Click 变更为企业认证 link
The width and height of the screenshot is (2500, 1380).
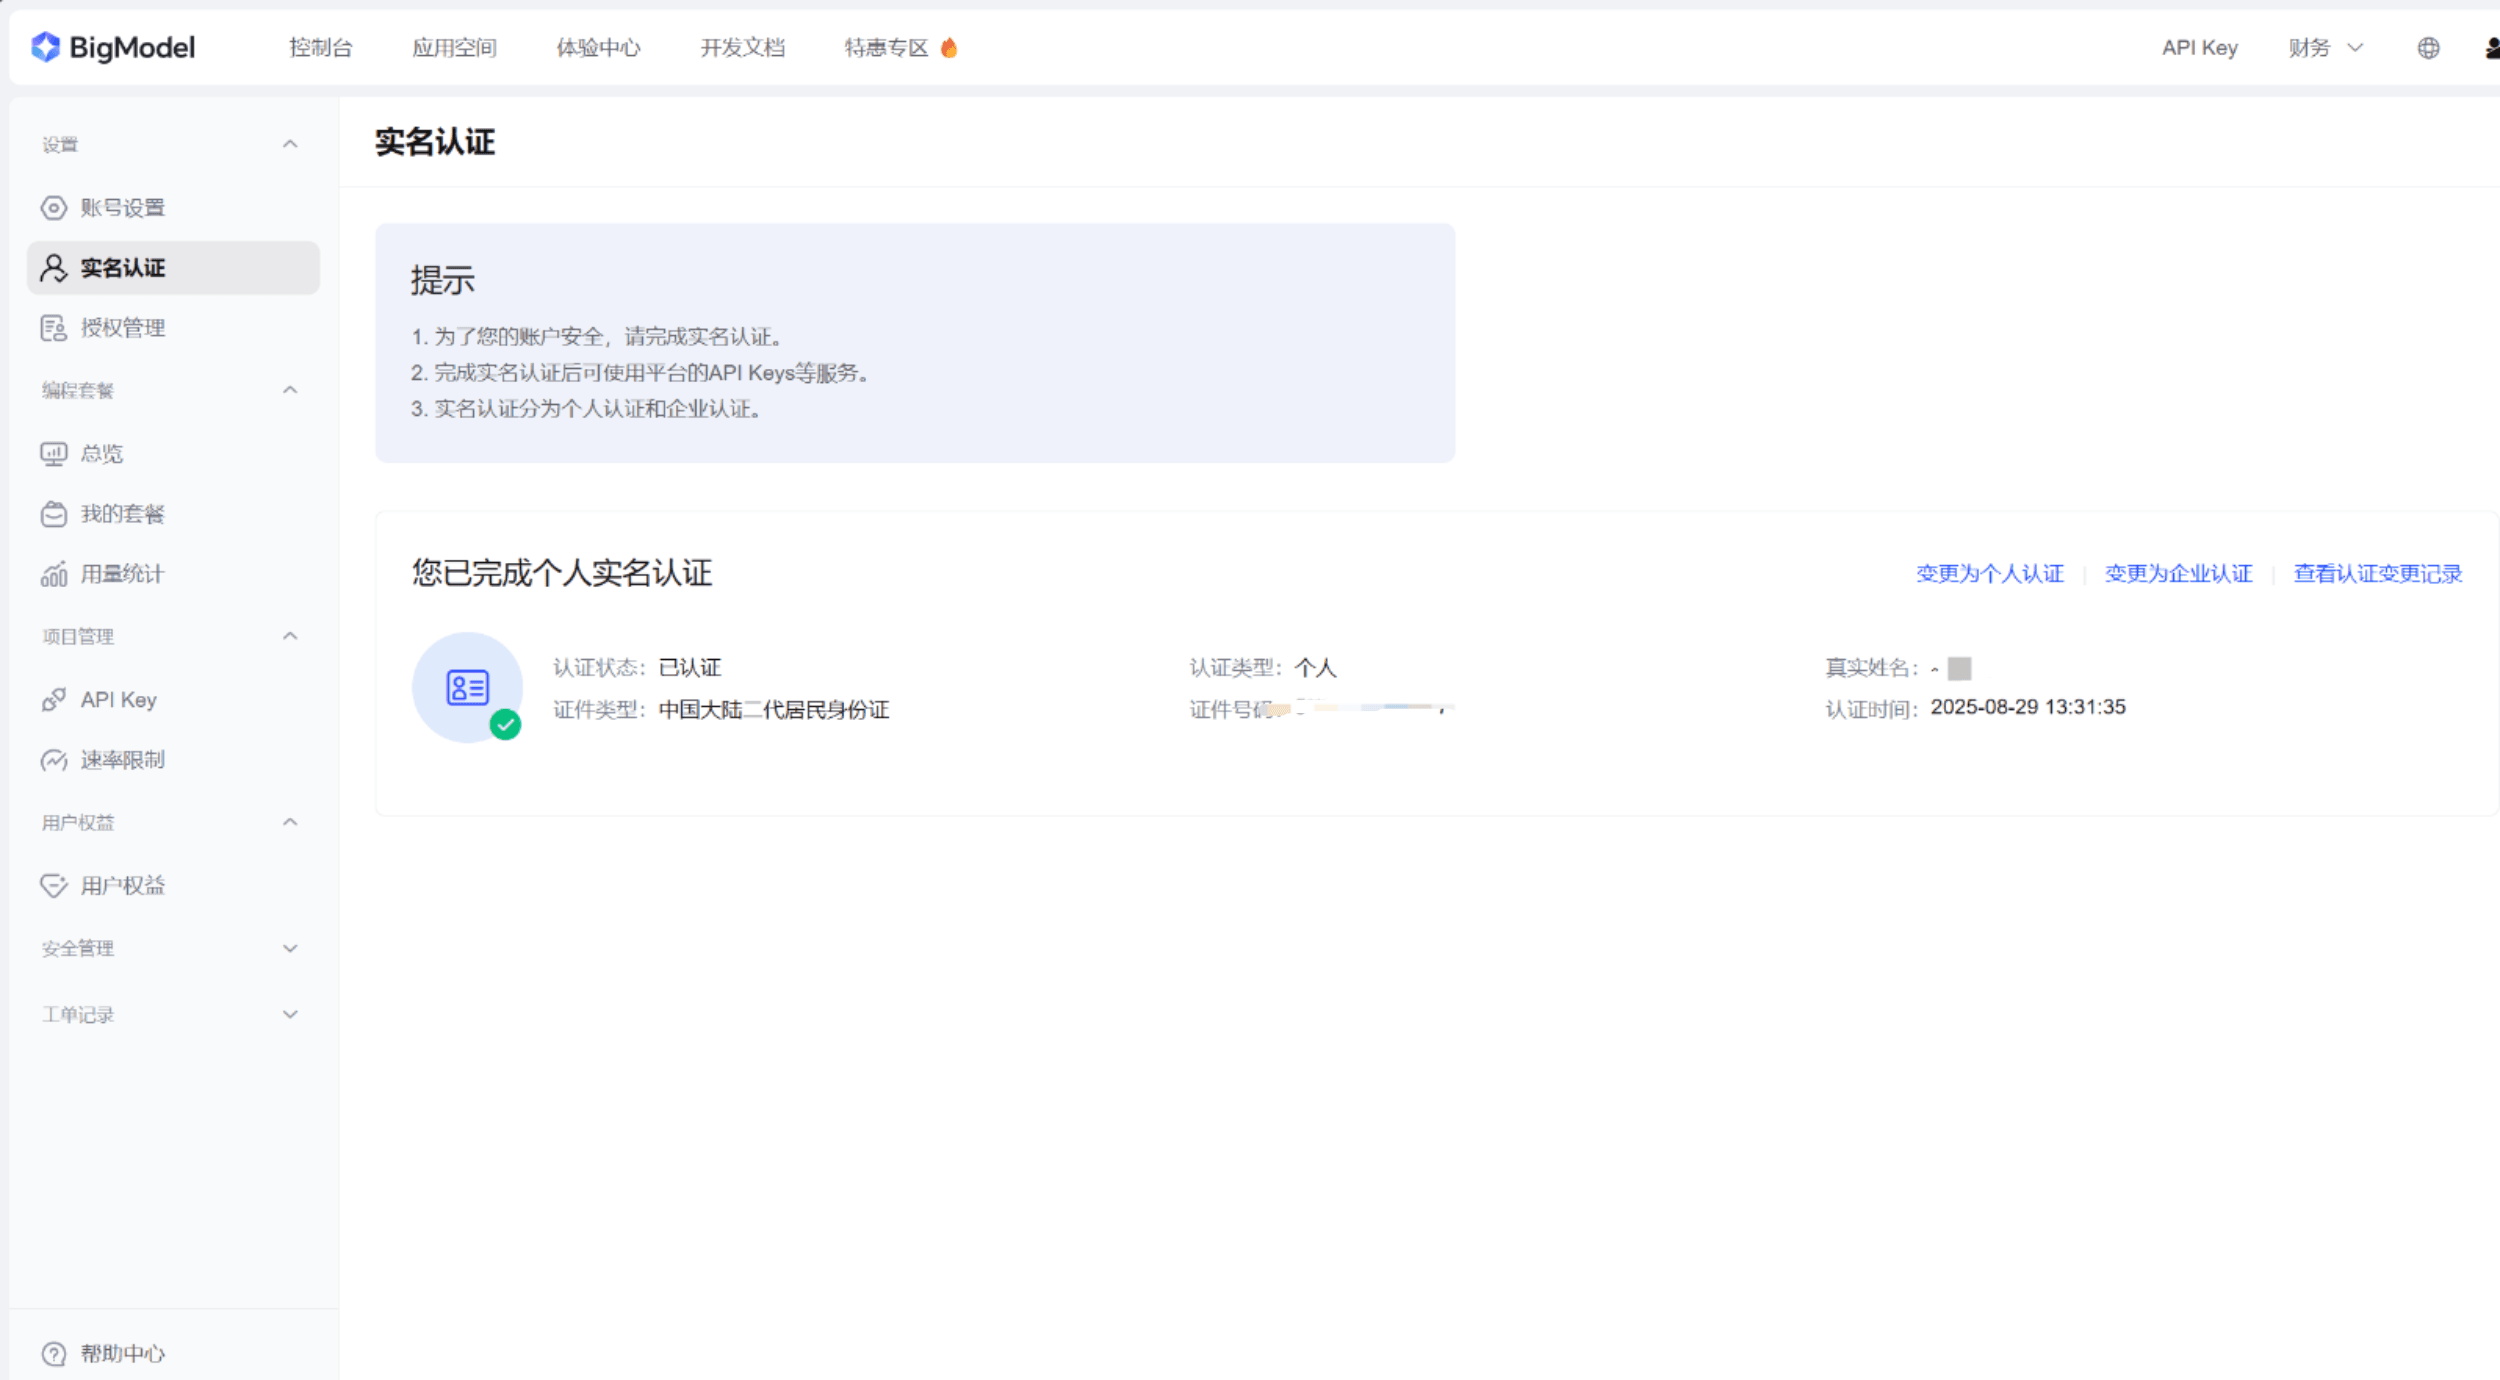(x=2178, y=573)
